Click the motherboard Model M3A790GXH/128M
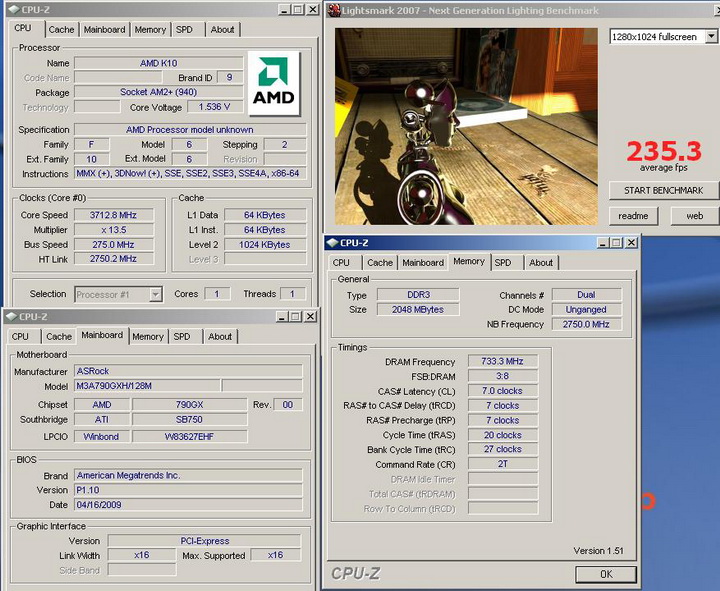The width and height of the screenshot is (720, 591). [147, 386]
